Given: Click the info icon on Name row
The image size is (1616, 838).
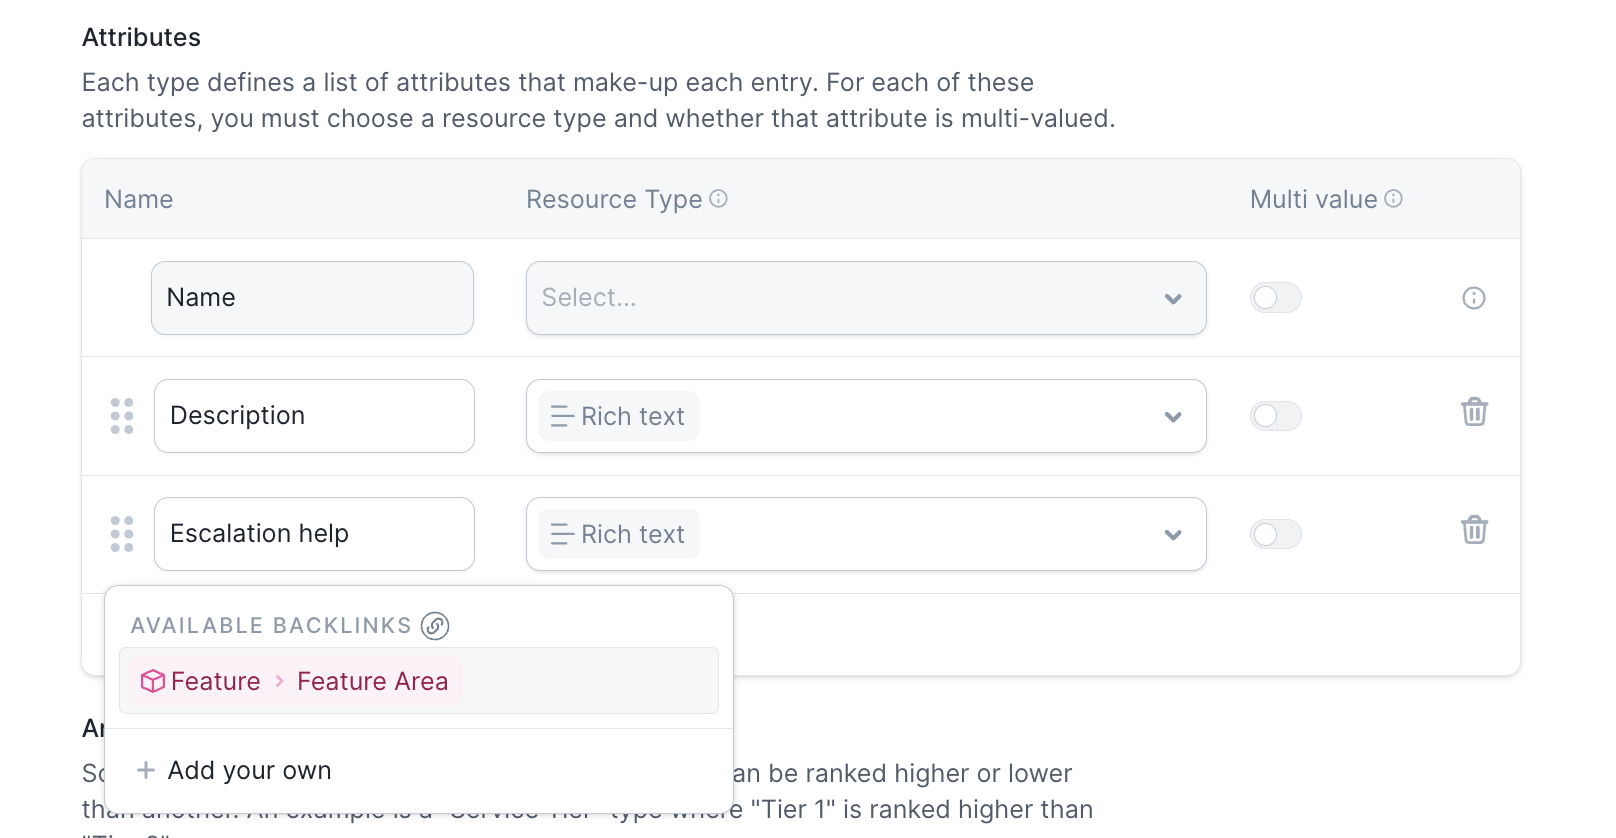Looking at the screenshot, I should (x=1473, y=298).
